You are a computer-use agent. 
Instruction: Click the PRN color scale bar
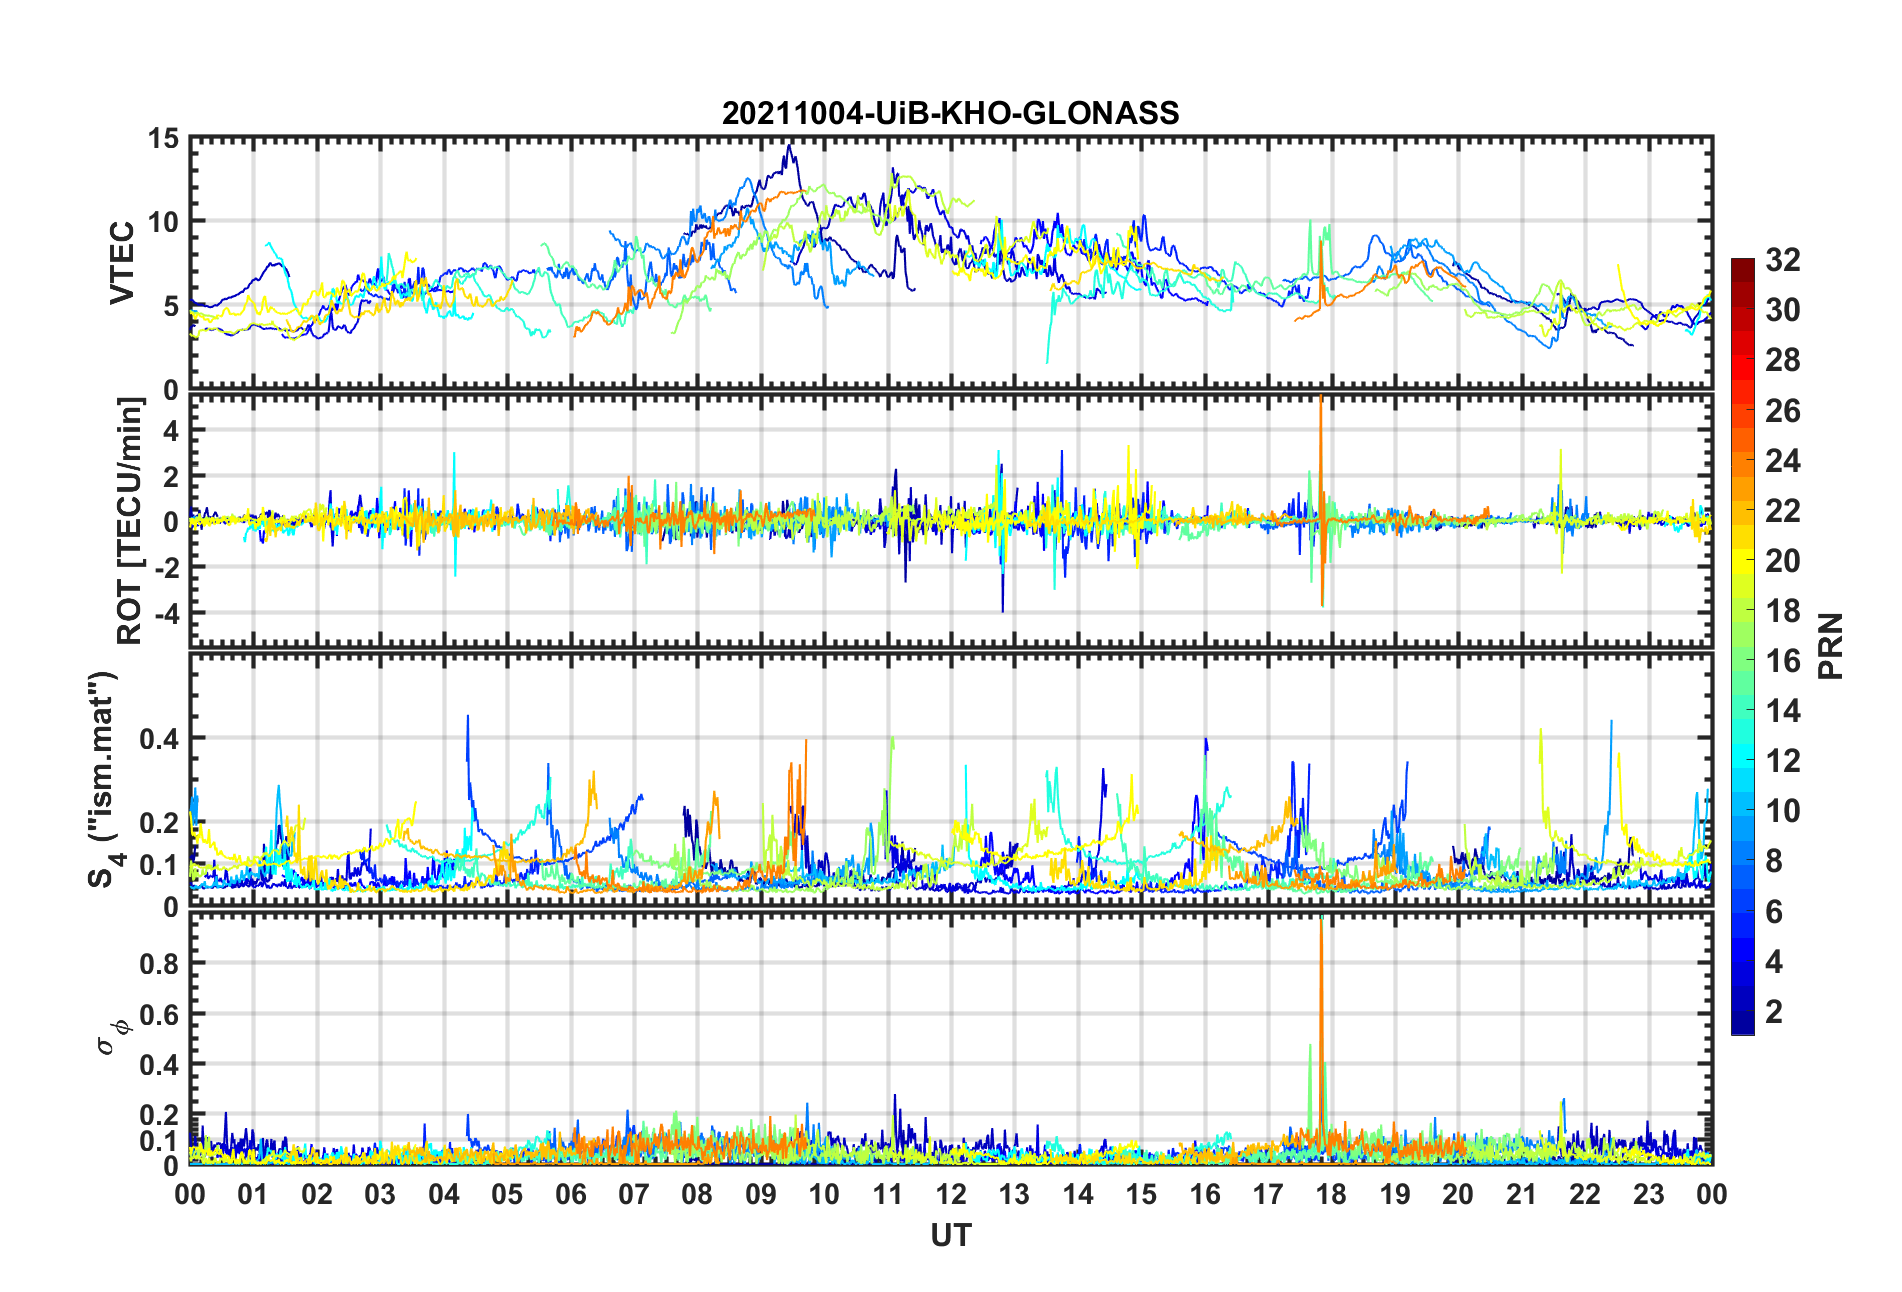click(1742, 646)
